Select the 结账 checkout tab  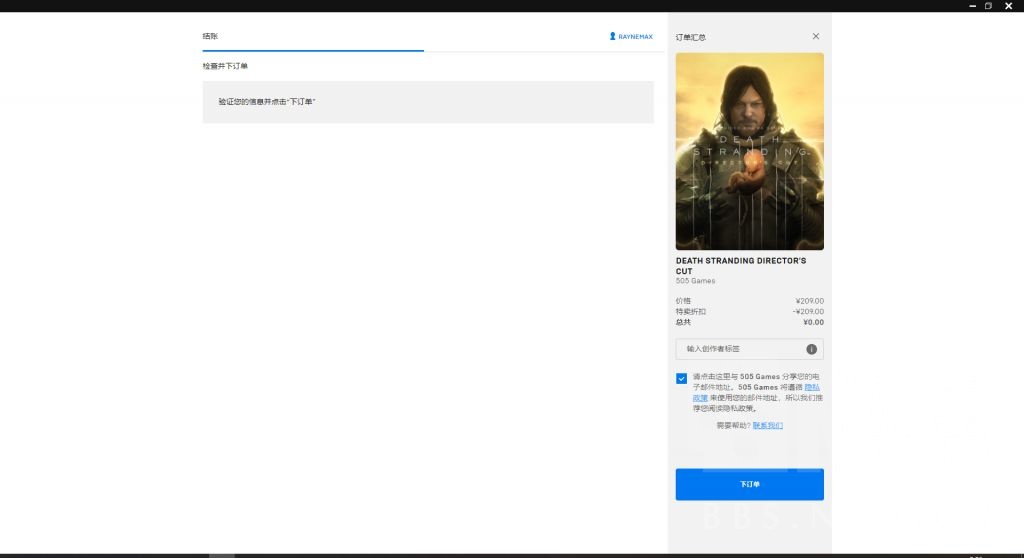210,36
